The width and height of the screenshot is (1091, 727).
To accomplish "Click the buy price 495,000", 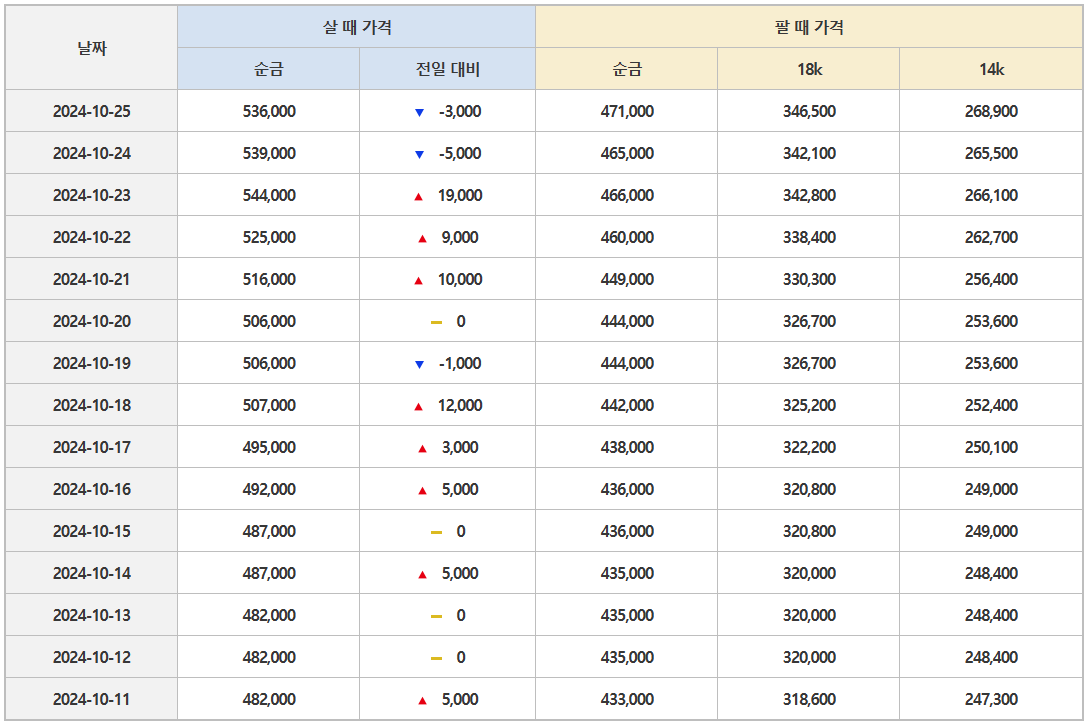I will (269, 447).
